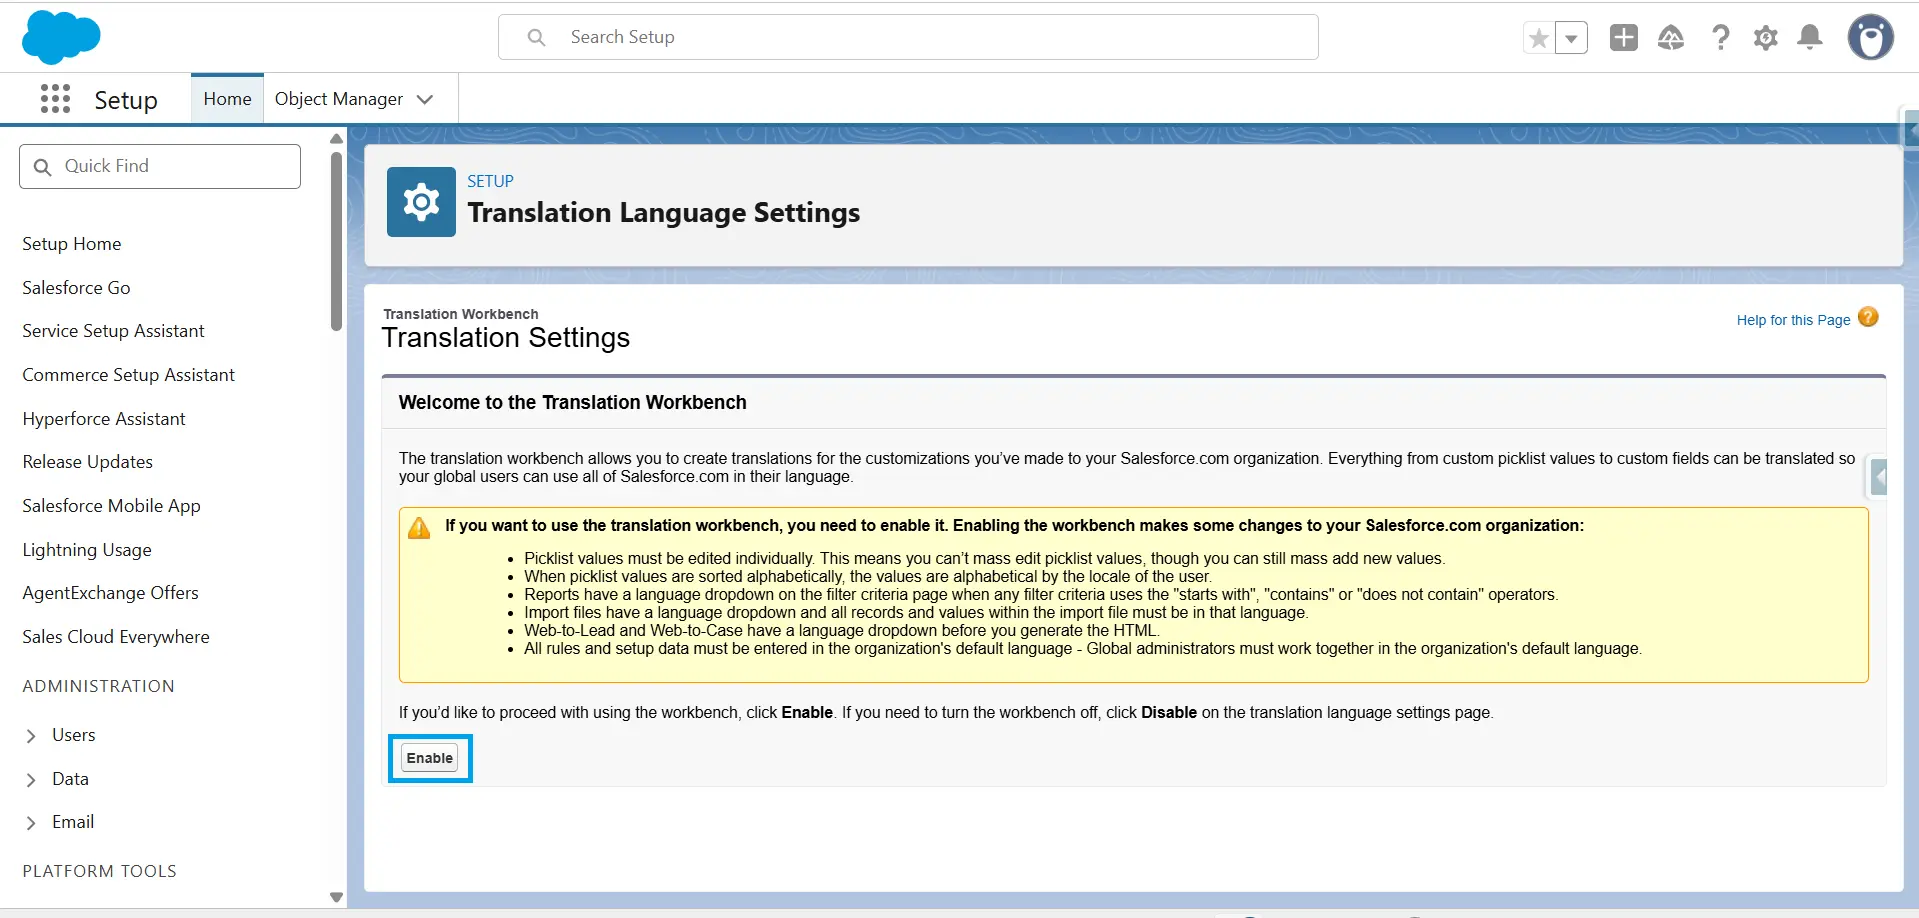Focus the Search Setup field
This screenshot has width=1919, height=918.
click(908, 37)
